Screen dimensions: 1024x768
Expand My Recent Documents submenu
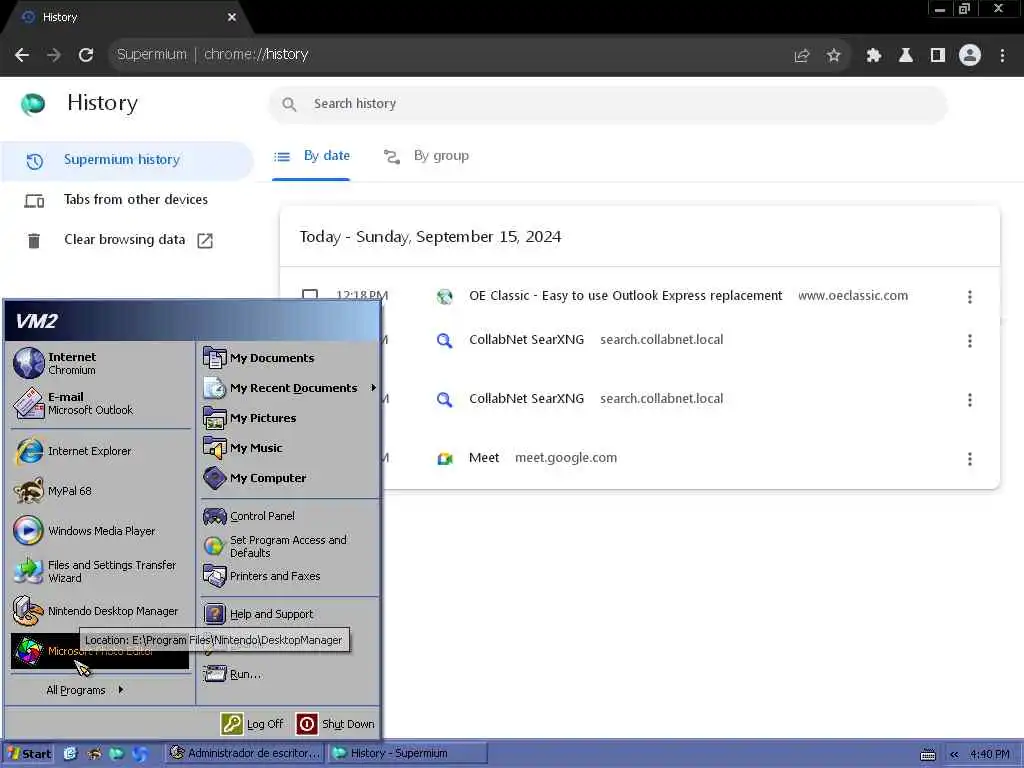tap(289, 388)
